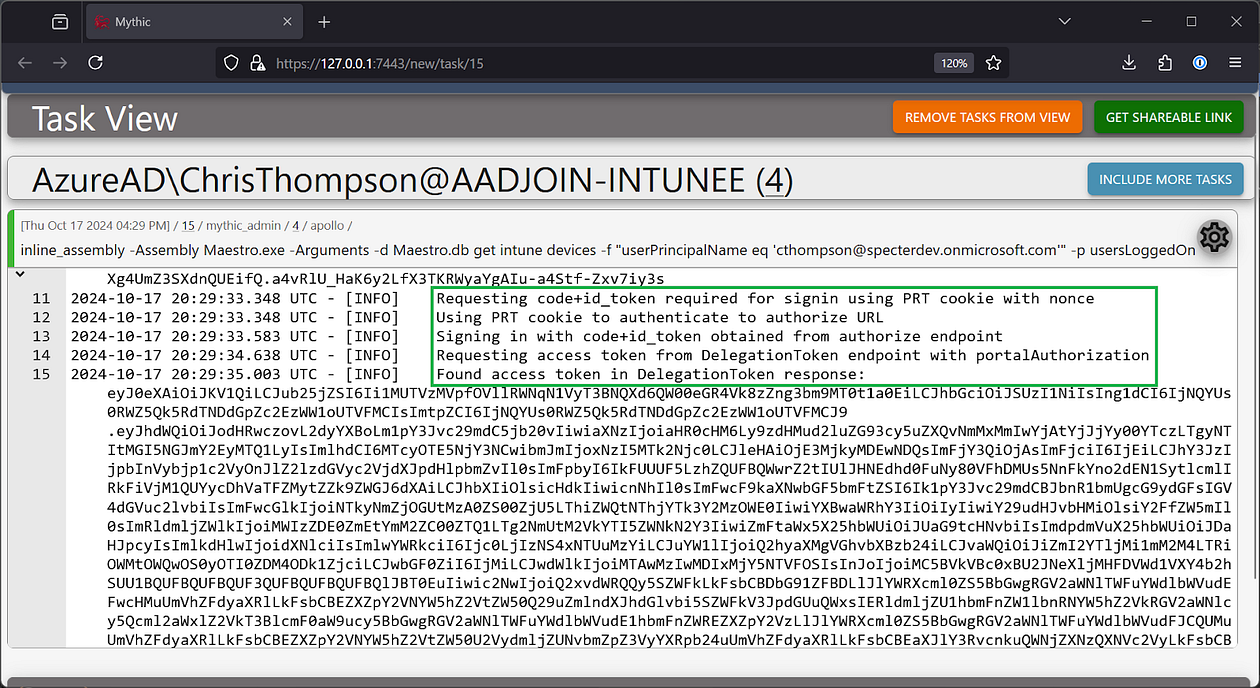
Task: Reset the 120% zoom level
Action: [x=954, y=63]
